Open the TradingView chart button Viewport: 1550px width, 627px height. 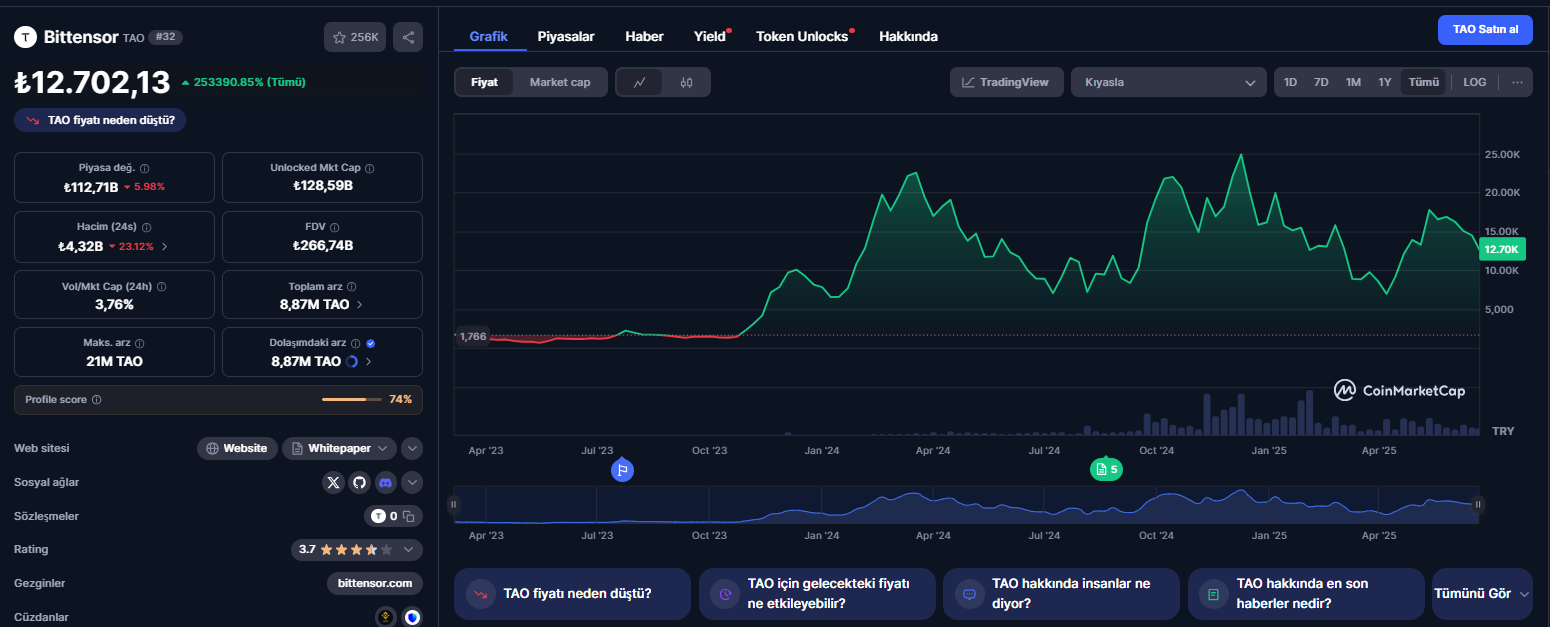(1006, 82)
